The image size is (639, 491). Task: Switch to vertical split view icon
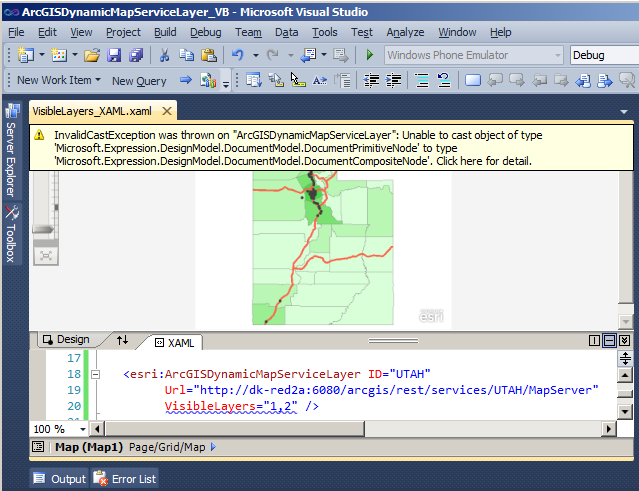[594, 340]
